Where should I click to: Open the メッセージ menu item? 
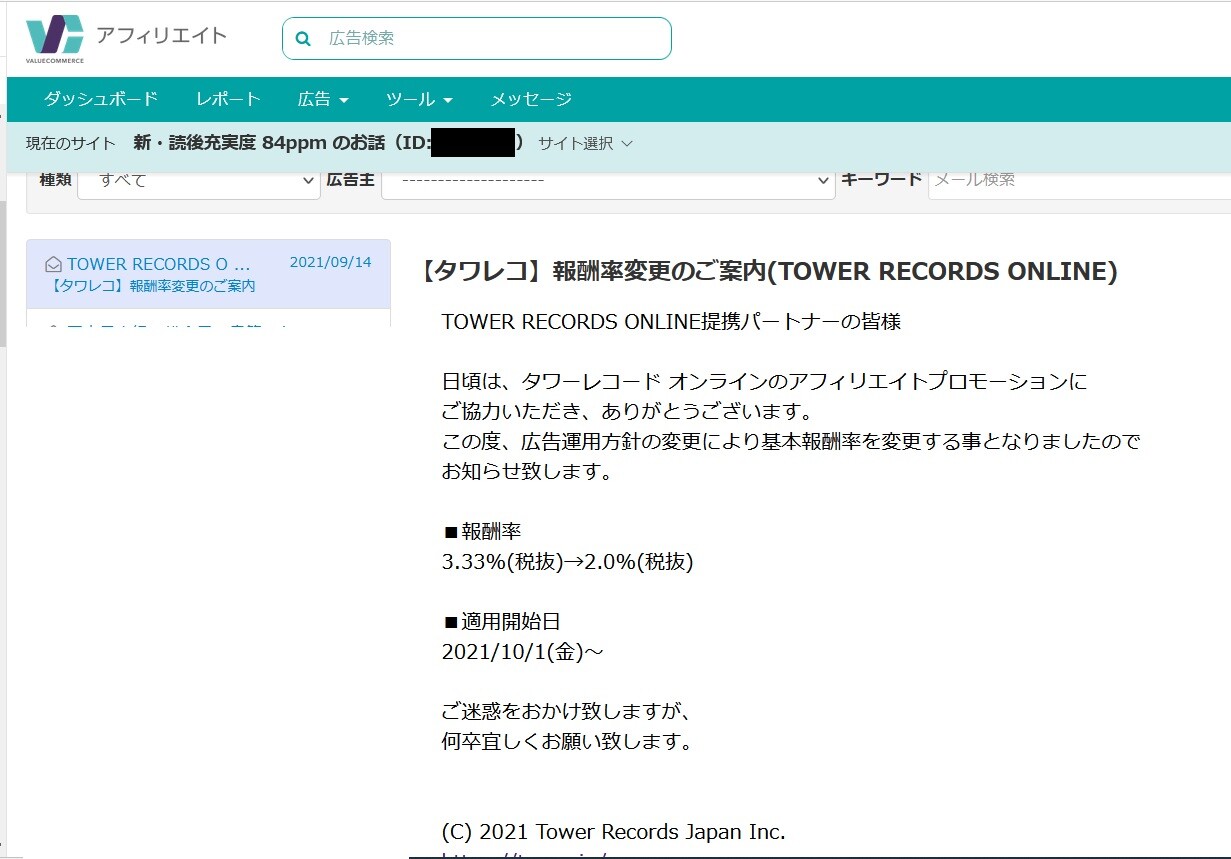tap(531, 99)
